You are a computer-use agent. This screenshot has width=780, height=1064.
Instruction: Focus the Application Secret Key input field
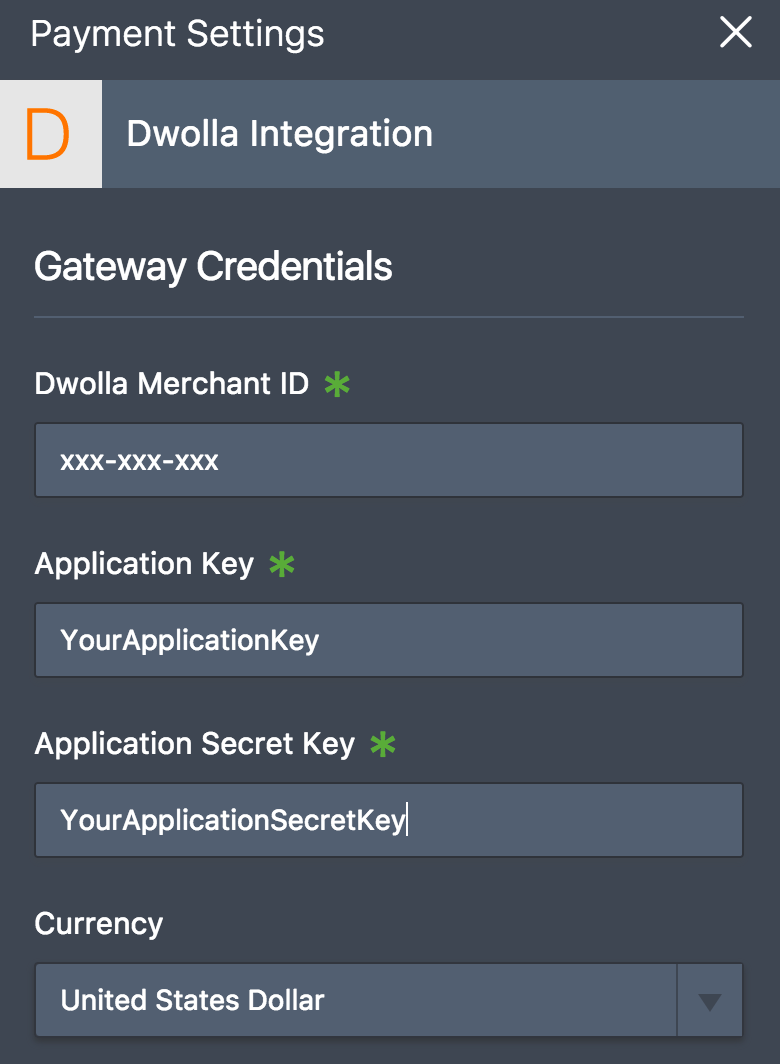[x=389, y=820]
